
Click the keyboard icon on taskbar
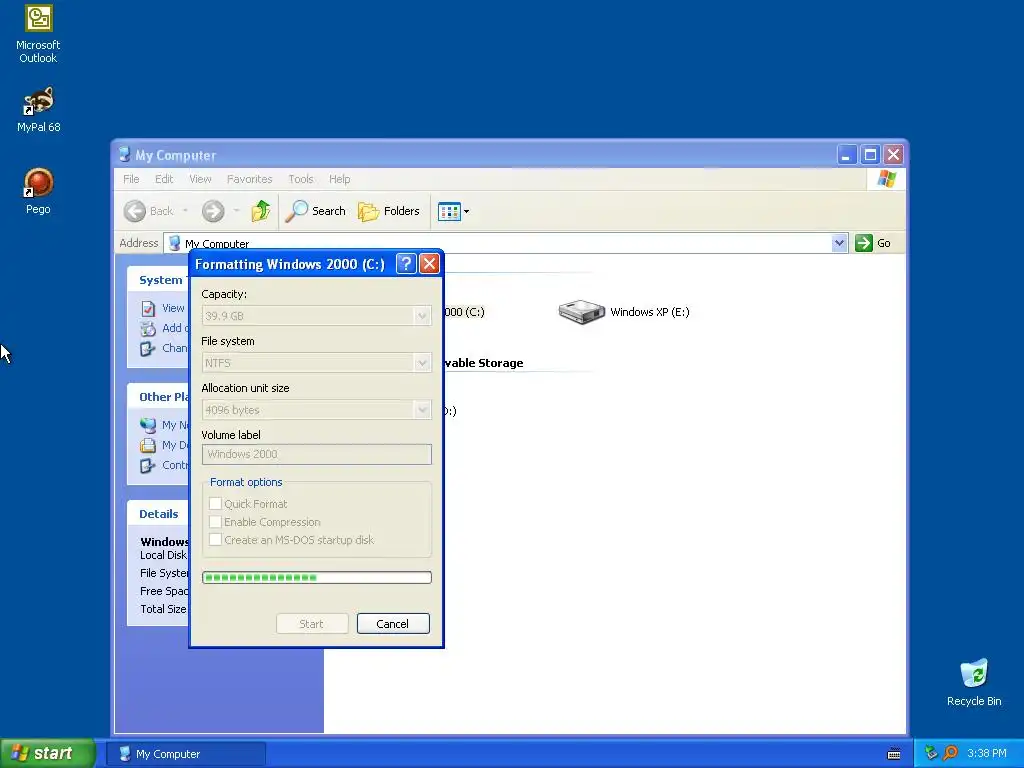(894, 754)
